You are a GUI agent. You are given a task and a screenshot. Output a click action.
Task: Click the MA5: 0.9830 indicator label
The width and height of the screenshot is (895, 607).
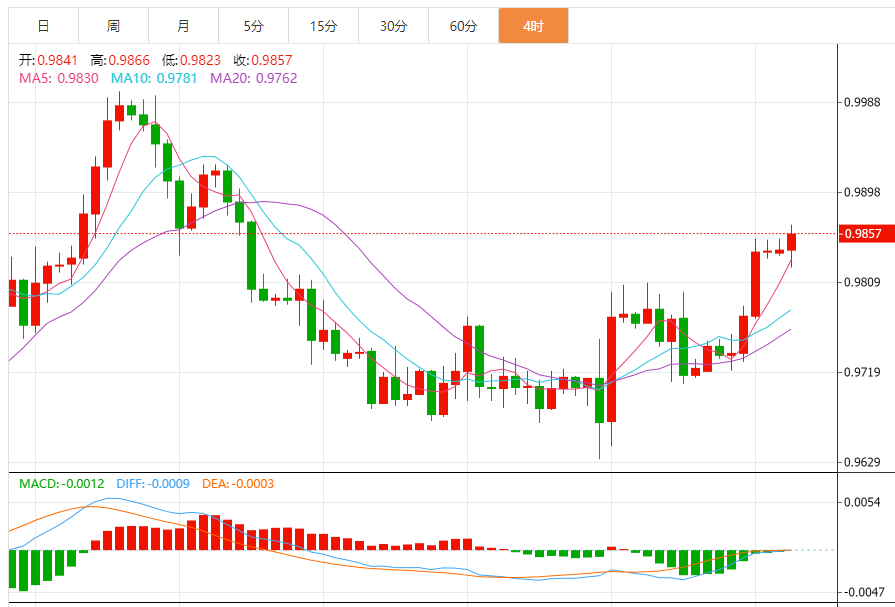coord(59,78)
